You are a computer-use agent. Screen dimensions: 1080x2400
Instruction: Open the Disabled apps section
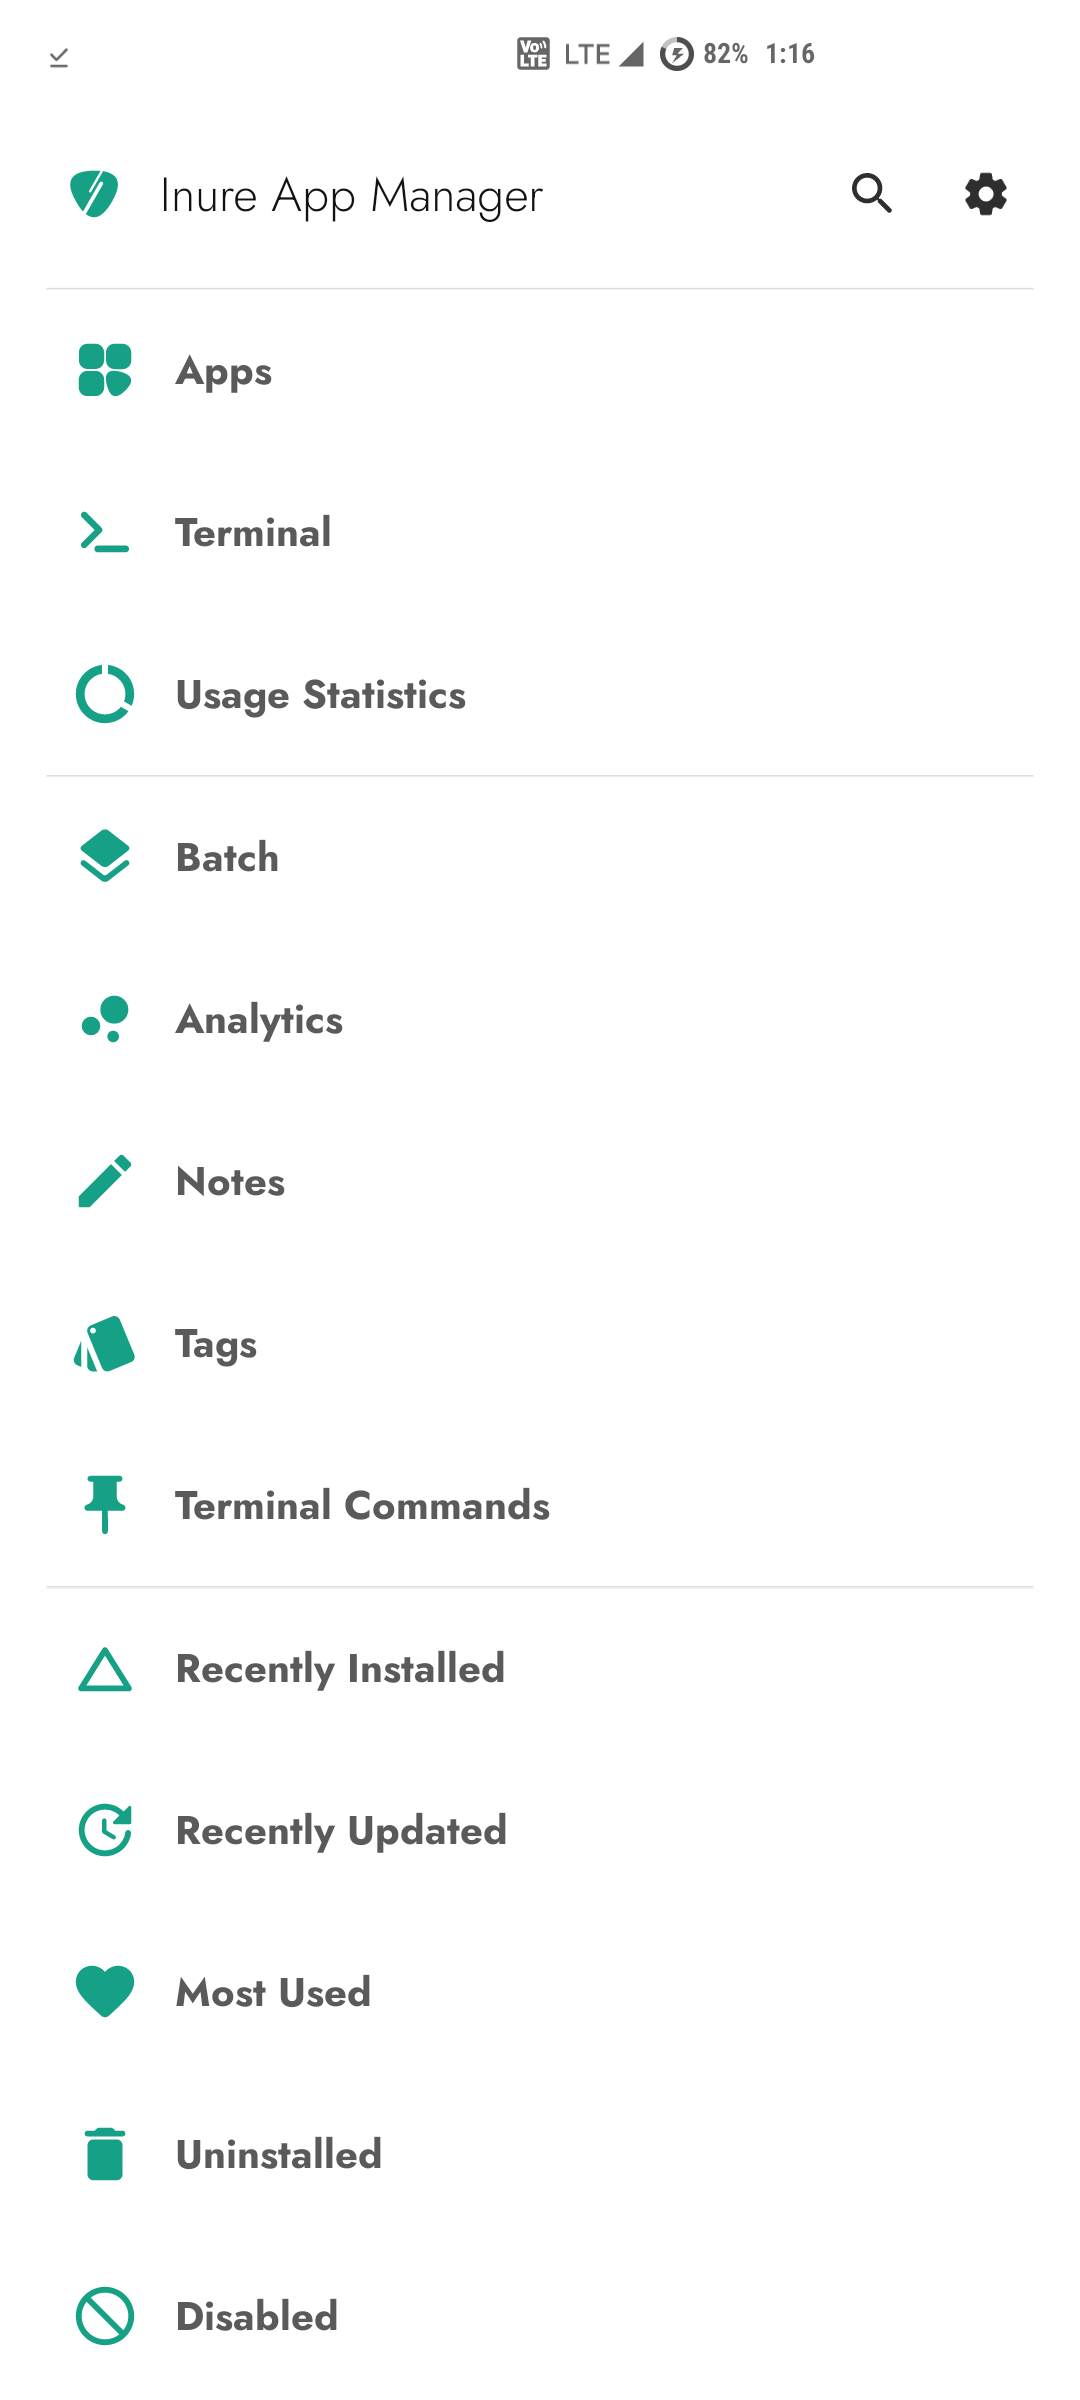(540, 2316)
